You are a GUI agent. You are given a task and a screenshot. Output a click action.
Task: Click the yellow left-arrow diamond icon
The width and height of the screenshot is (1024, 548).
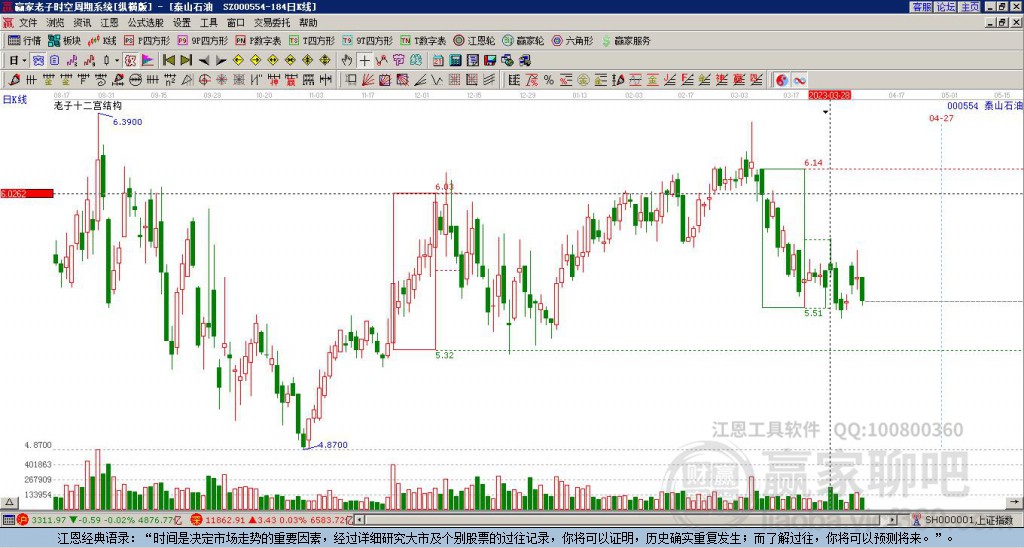(238, 61)
